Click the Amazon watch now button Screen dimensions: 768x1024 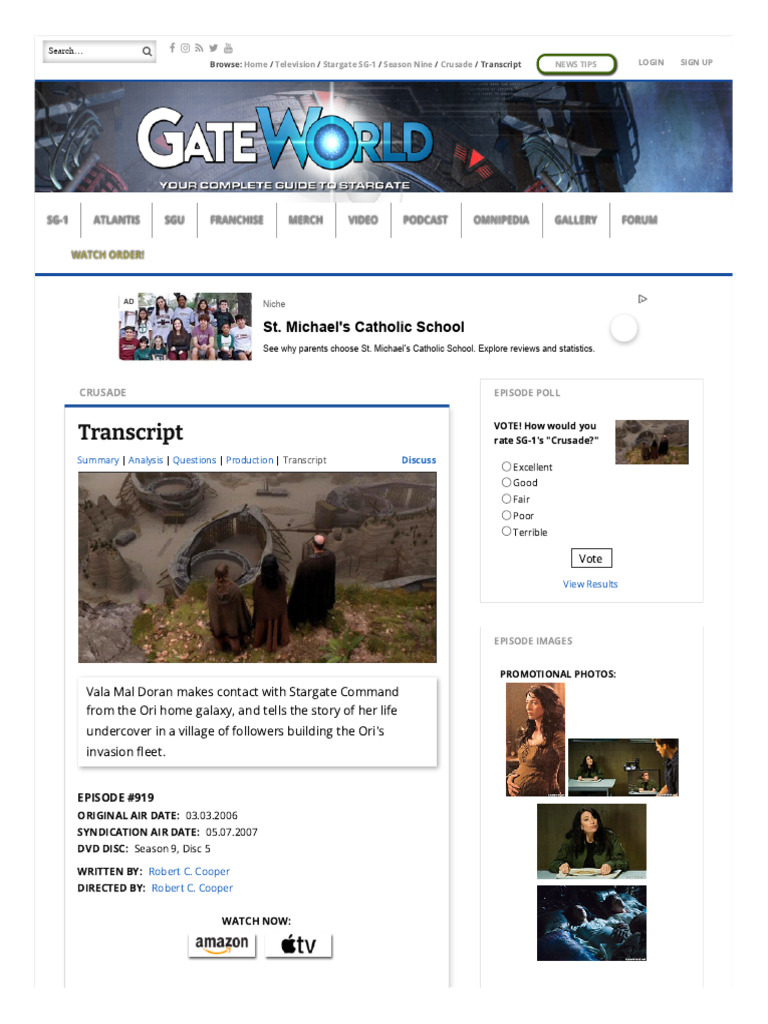[222, 944]
